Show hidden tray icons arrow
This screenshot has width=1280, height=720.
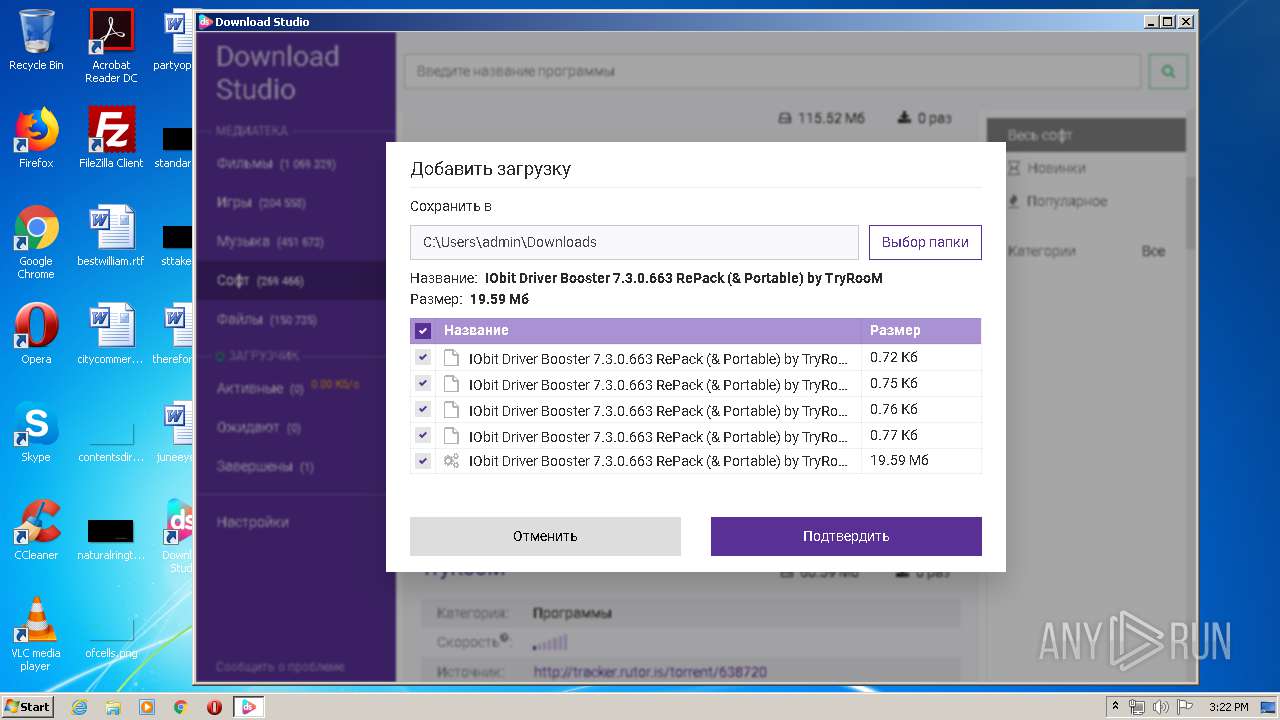[1115, 707]
